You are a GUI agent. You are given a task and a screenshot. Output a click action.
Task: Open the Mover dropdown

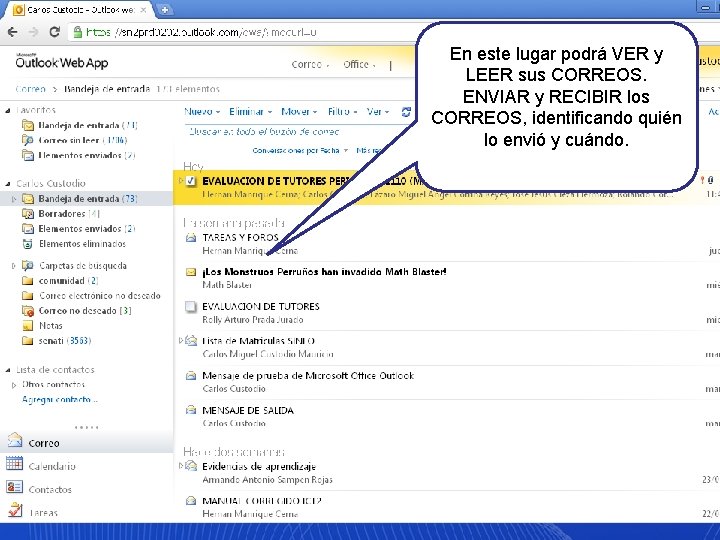point(299,112)
